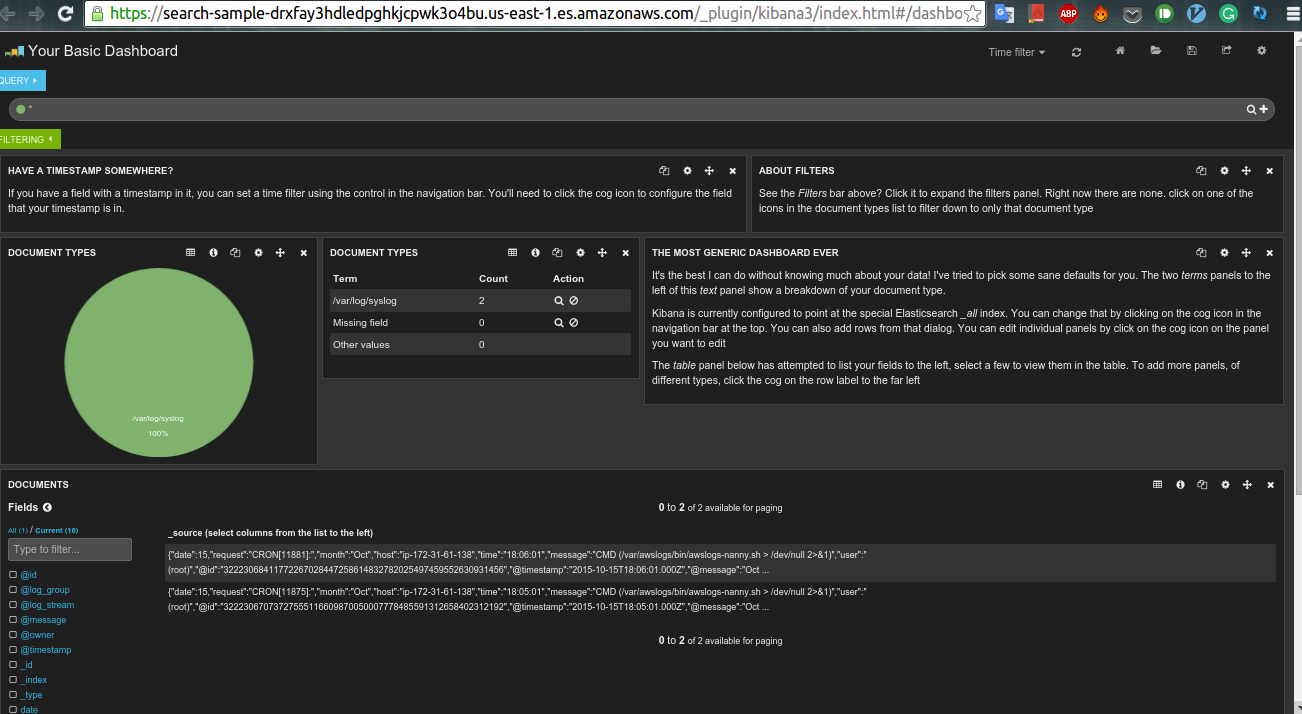Go to the home dashboard icon
This screenshot has height=714, width=1302.
[x=1121, y=51]
